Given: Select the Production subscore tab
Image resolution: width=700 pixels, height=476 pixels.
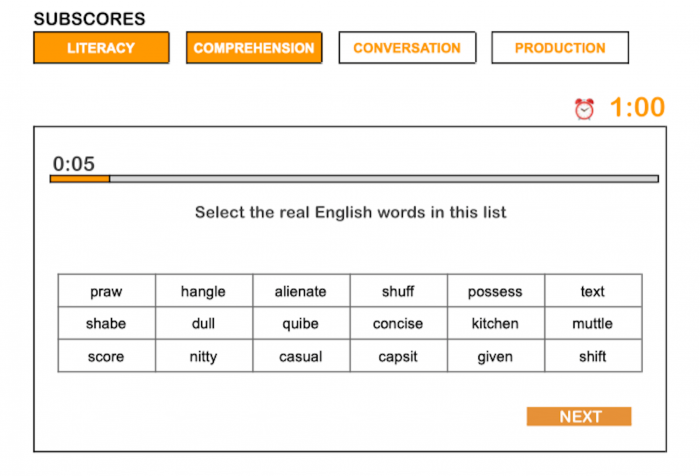Looking at the screenshot, I should tap(560, 48).
